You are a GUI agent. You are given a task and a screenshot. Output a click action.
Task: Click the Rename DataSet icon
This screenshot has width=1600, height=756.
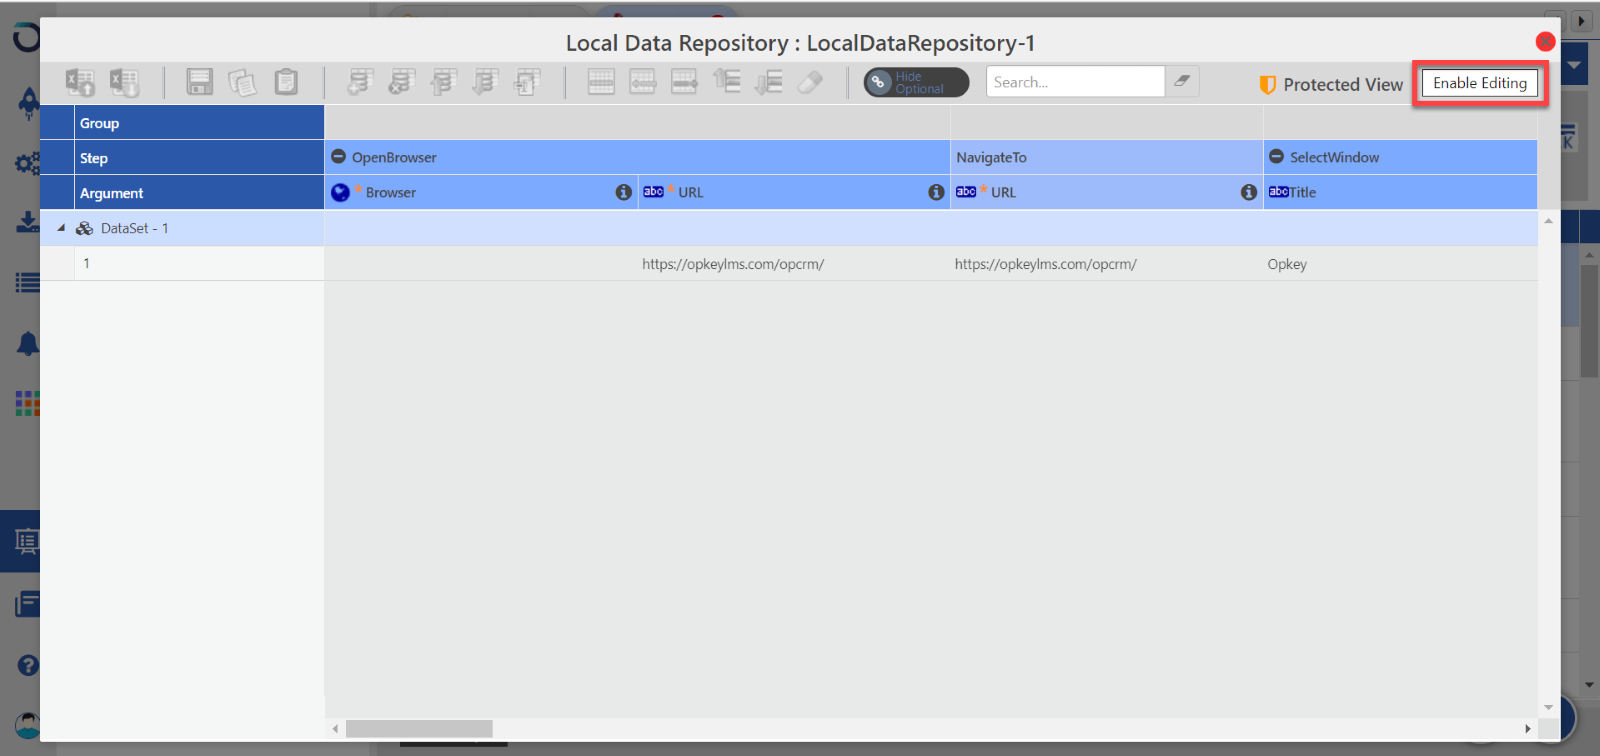pyautogui.click(x=527, y=82)
